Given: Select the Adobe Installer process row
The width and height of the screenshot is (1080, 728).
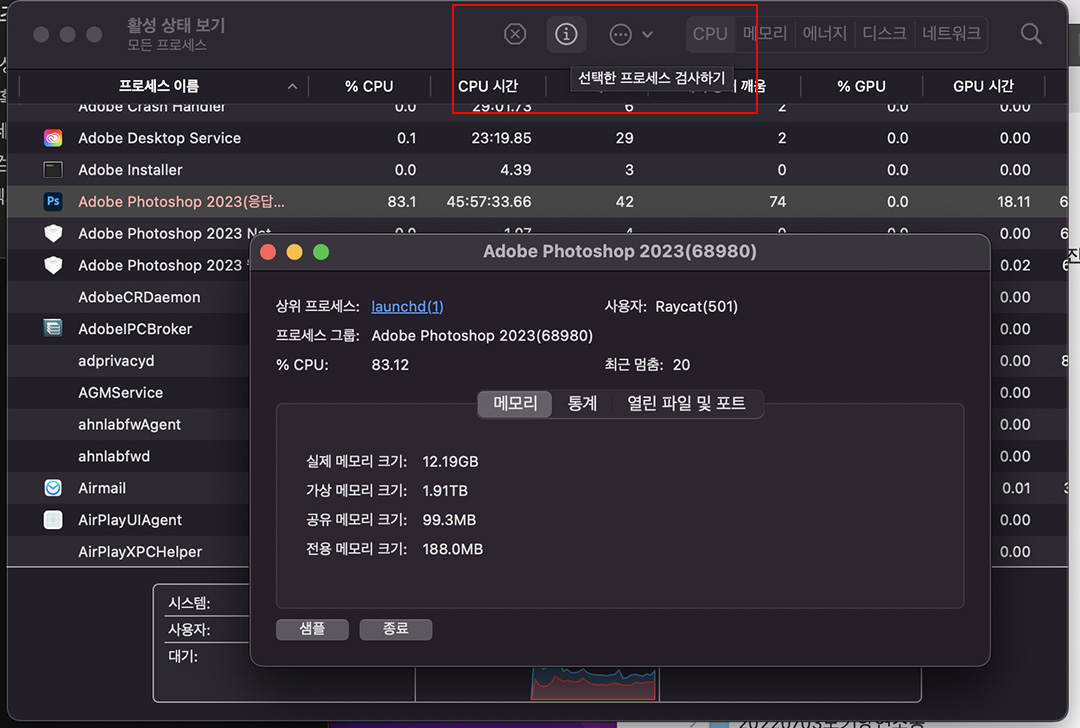Looking at the screenshot, I should 130,169.
